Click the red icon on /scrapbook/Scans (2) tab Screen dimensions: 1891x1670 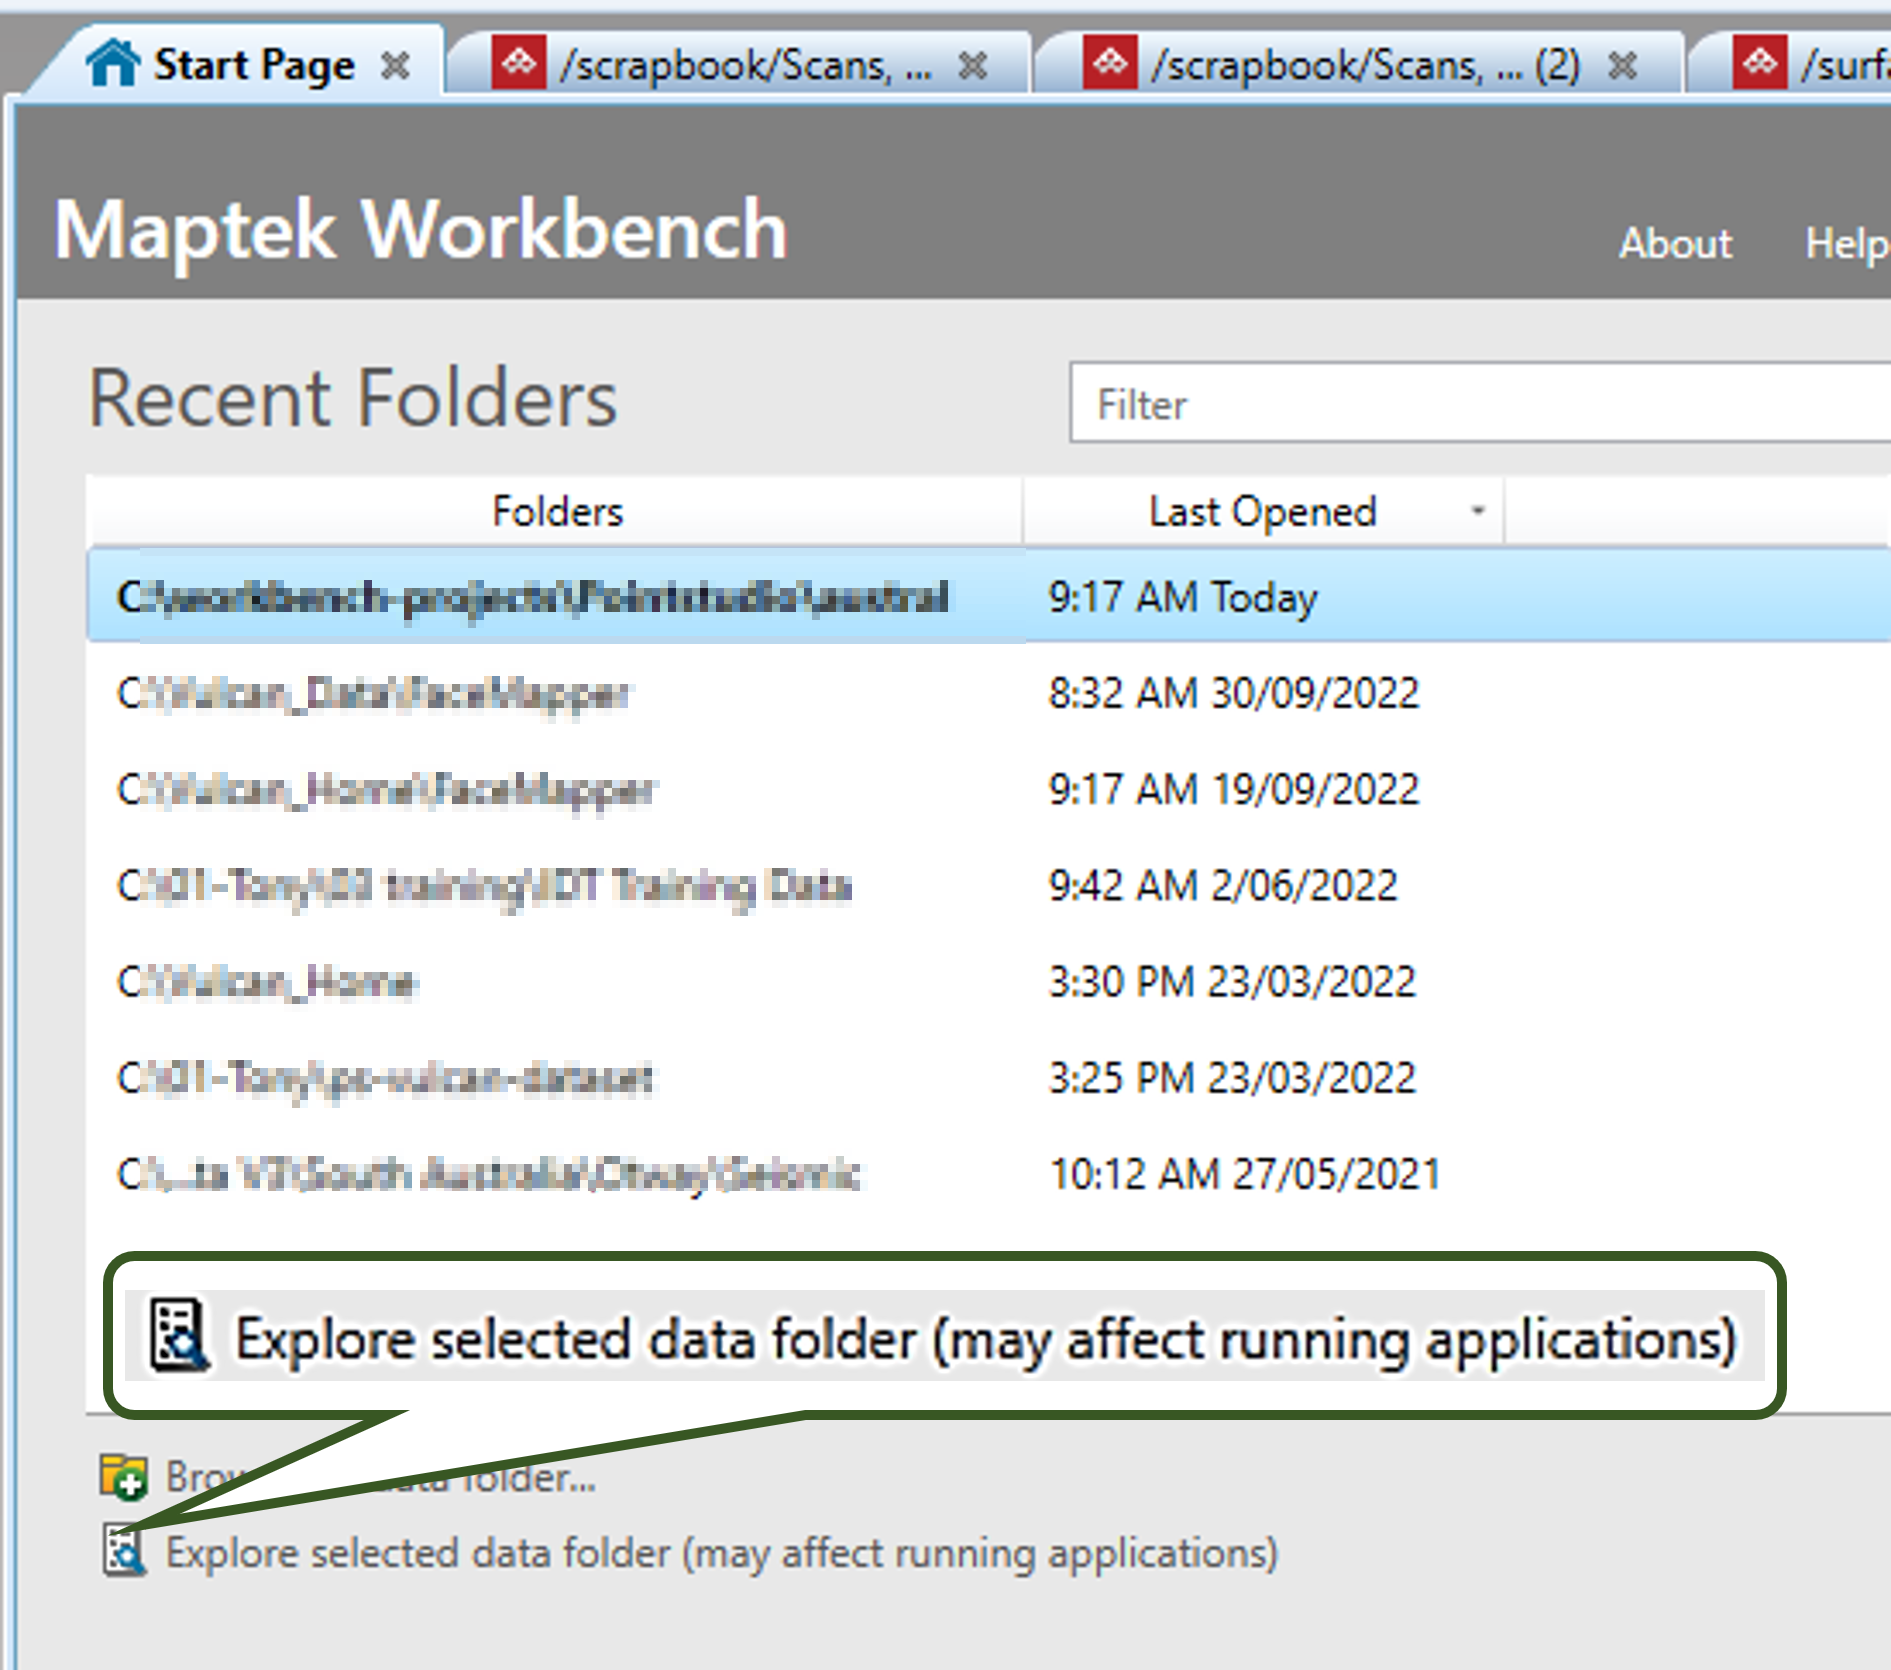[x=1110, y=63]
